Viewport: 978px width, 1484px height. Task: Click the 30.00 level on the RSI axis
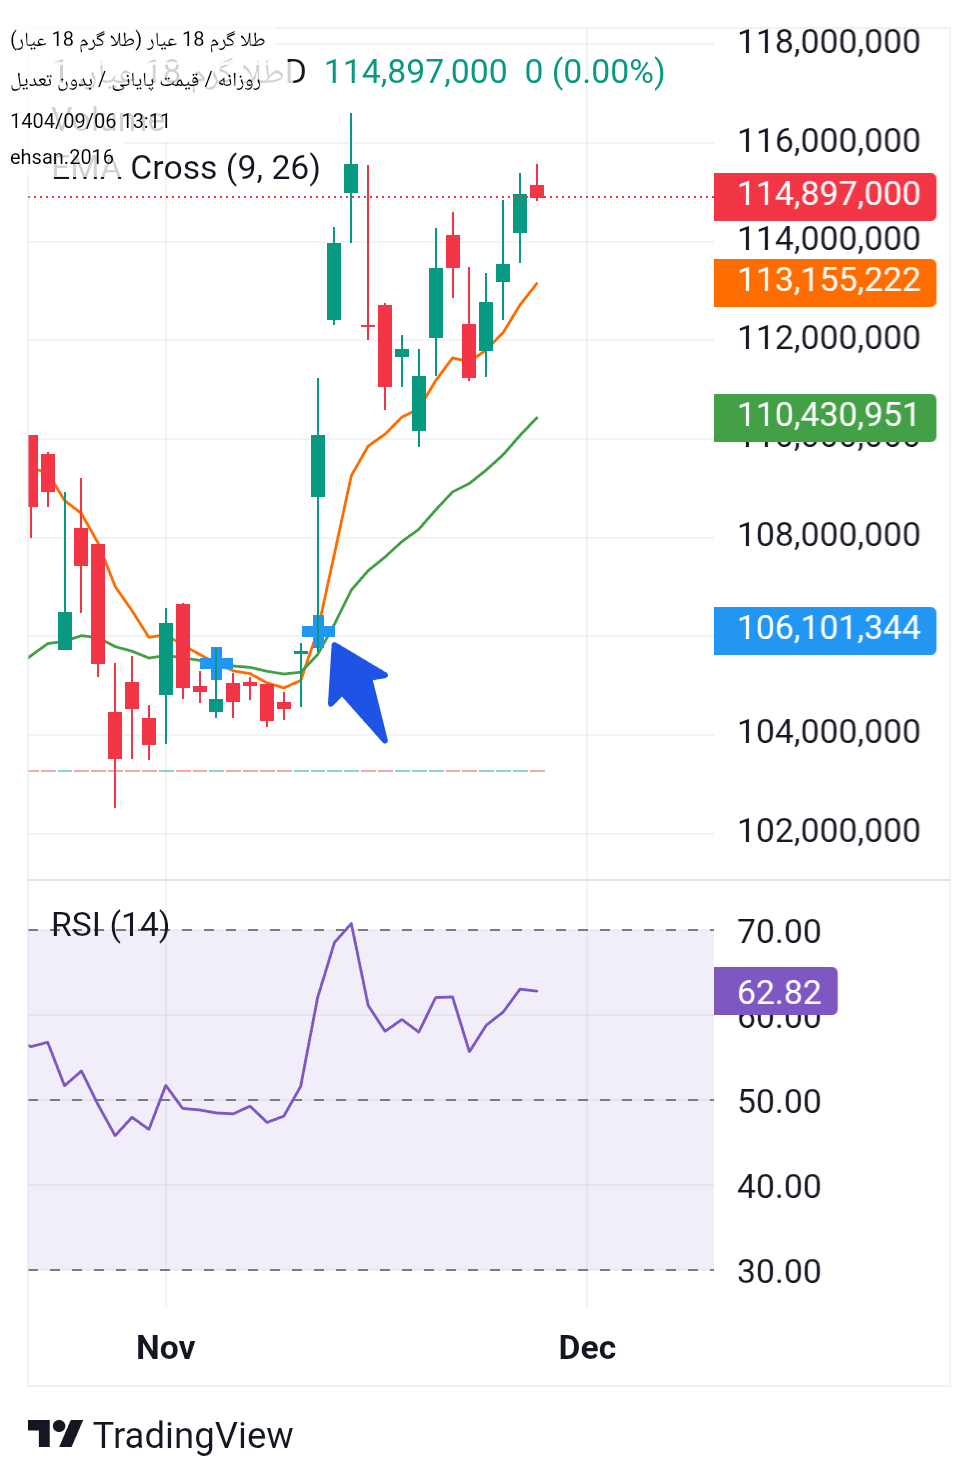point(778,1271)
